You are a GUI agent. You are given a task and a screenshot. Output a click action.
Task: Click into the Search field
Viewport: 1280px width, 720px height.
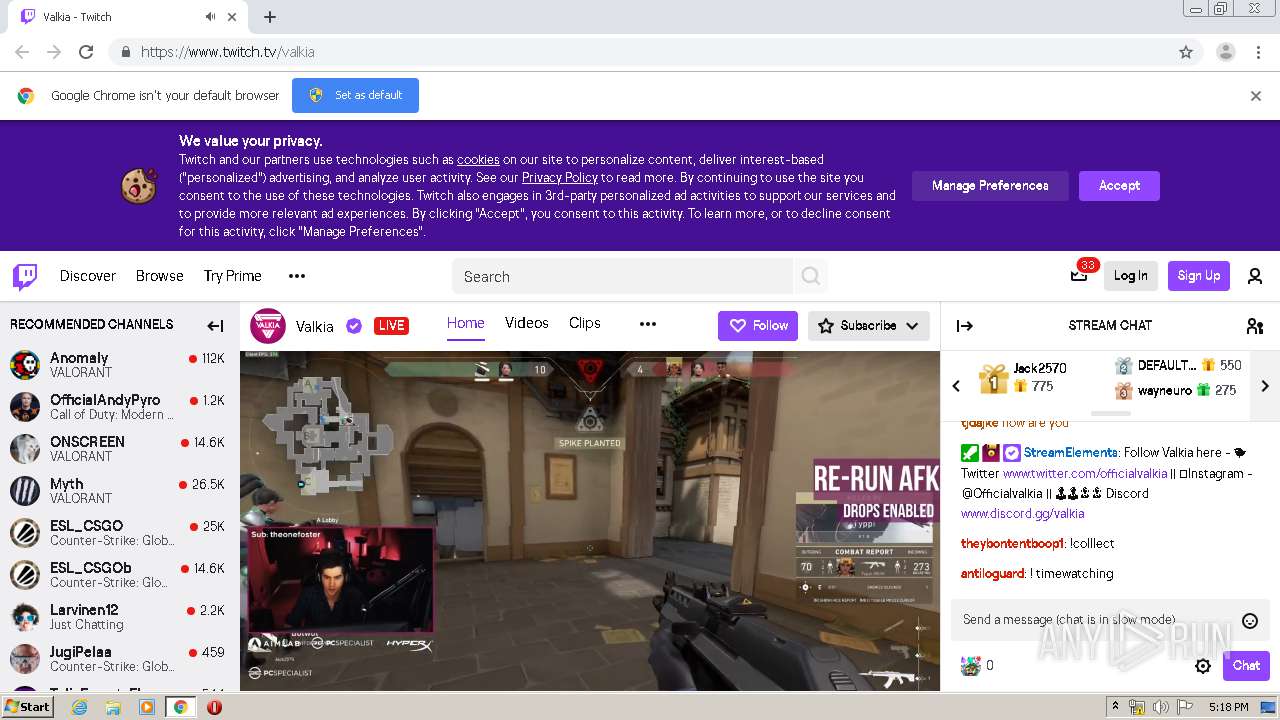[x=623, y=276]
